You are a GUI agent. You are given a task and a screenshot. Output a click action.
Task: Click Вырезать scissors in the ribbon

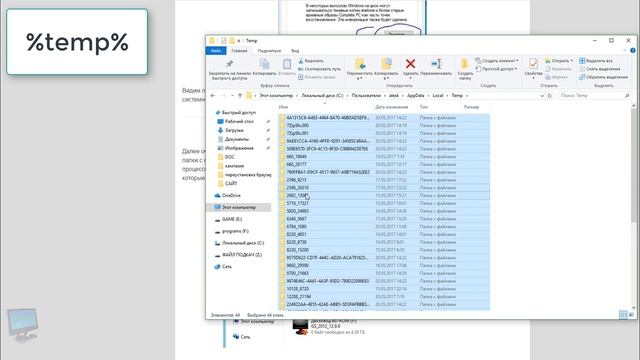click(x=311, y=61)
